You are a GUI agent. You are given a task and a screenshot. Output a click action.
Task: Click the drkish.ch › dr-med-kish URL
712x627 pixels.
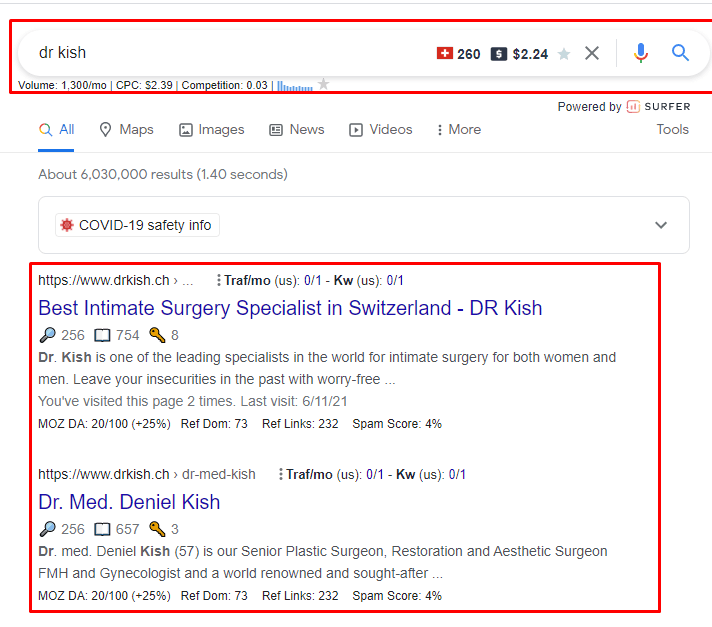click(x=147, y=474)
